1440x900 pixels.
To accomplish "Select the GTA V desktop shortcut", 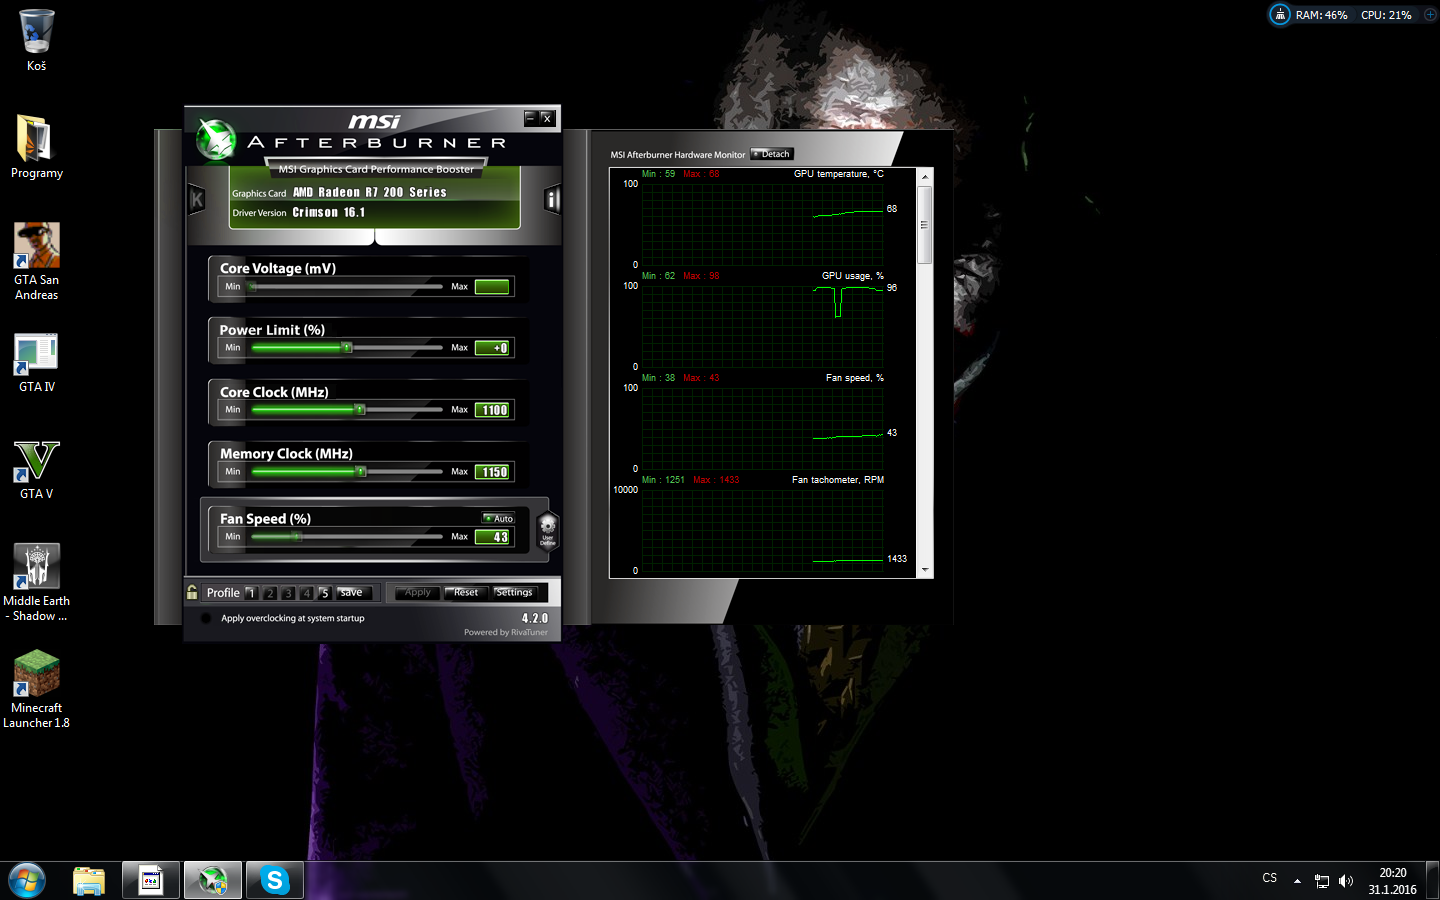I will [x=36, y=470].
